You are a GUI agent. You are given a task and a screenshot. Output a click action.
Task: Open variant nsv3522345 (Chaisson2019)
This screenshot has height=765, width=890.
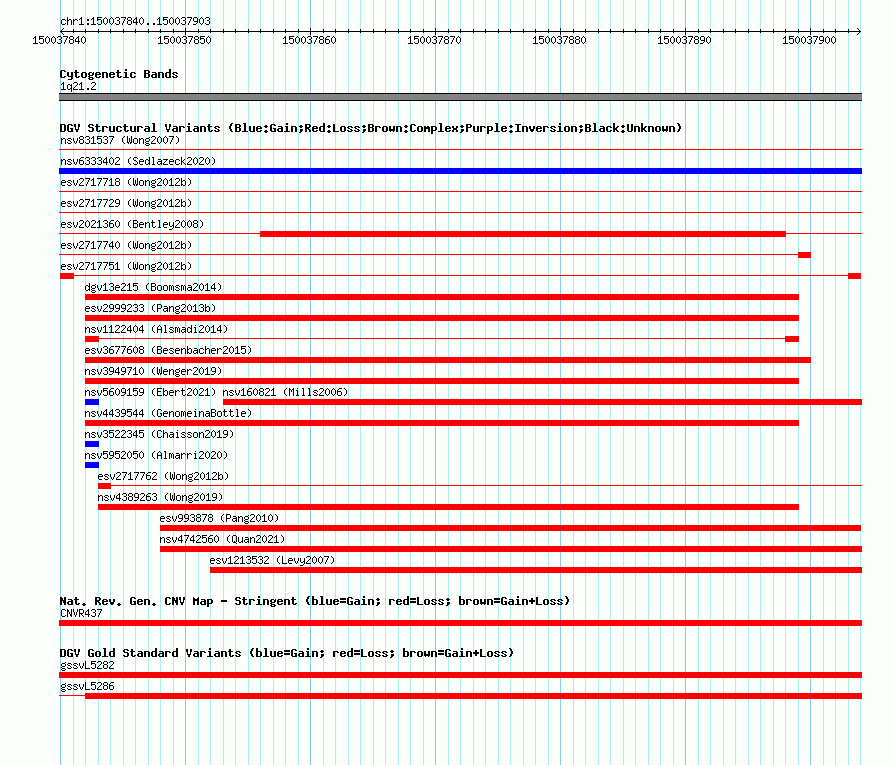pyautogui.click(x=159, y=434)
